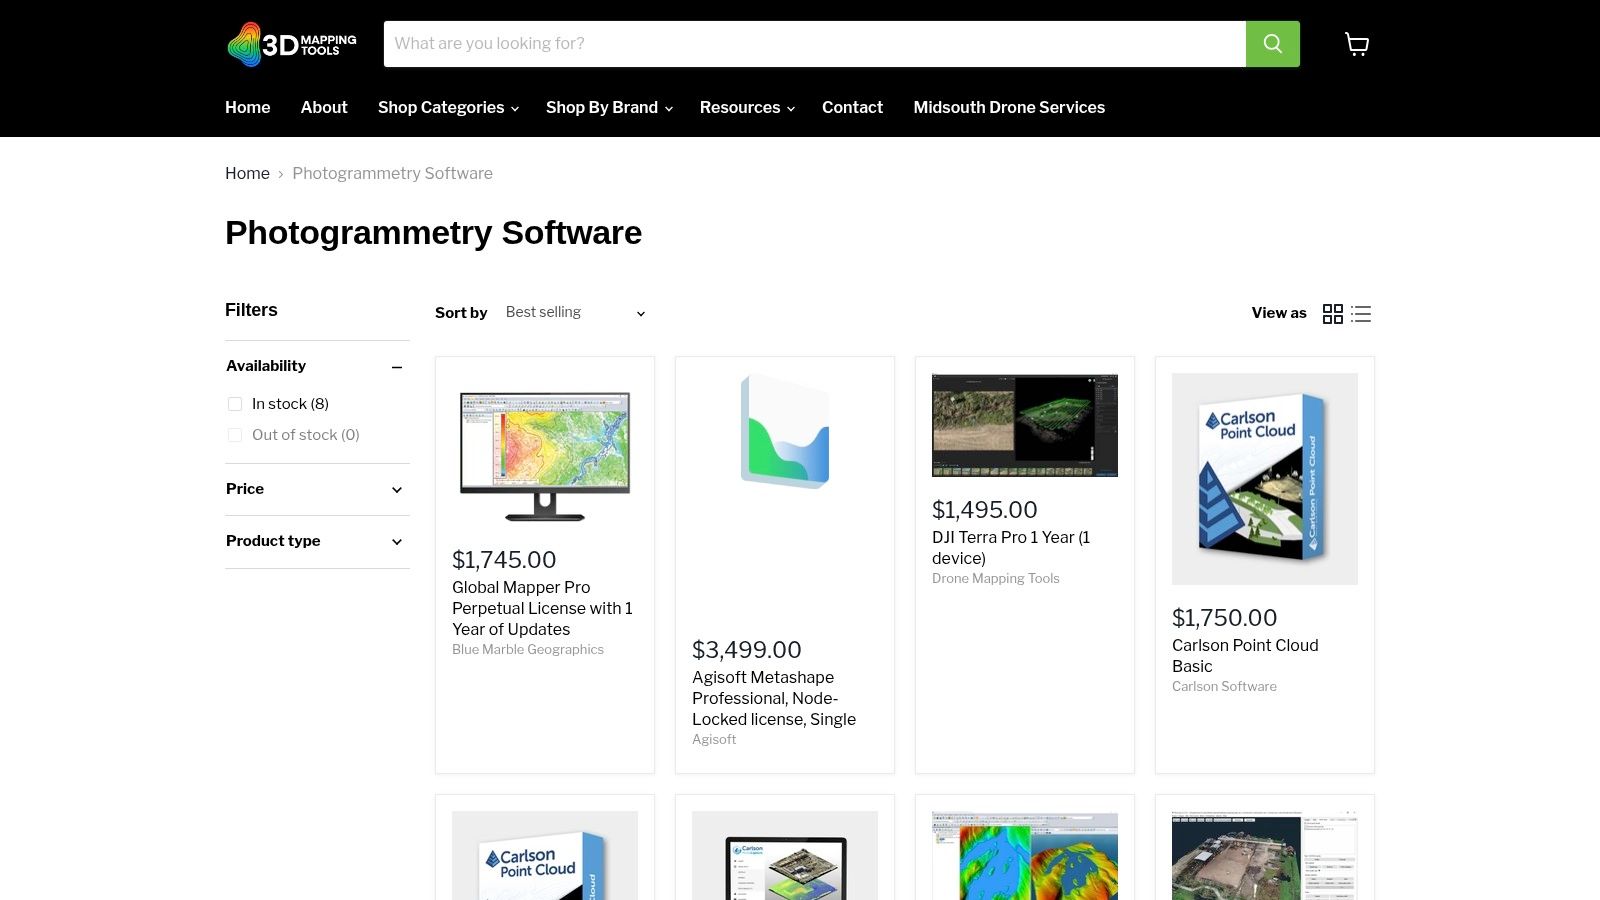
Task: Open the Shop By Brand menu
Action: [x=609, y=107]
